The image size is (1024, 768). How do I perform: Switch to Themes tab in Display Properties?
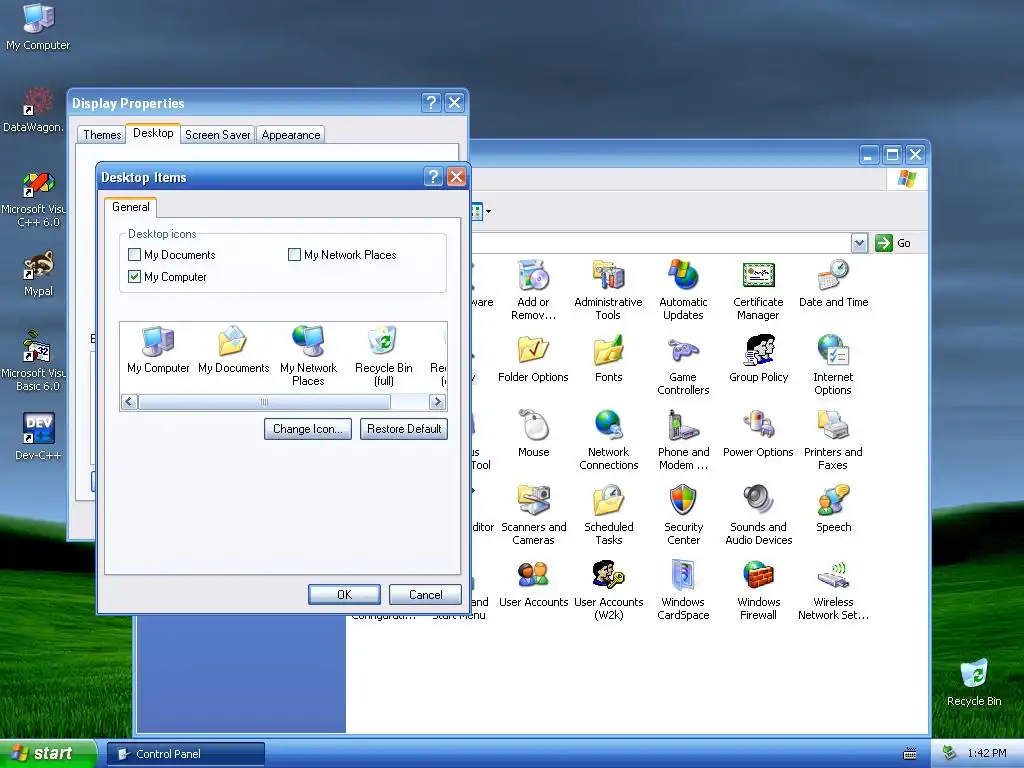coord(102,135)
